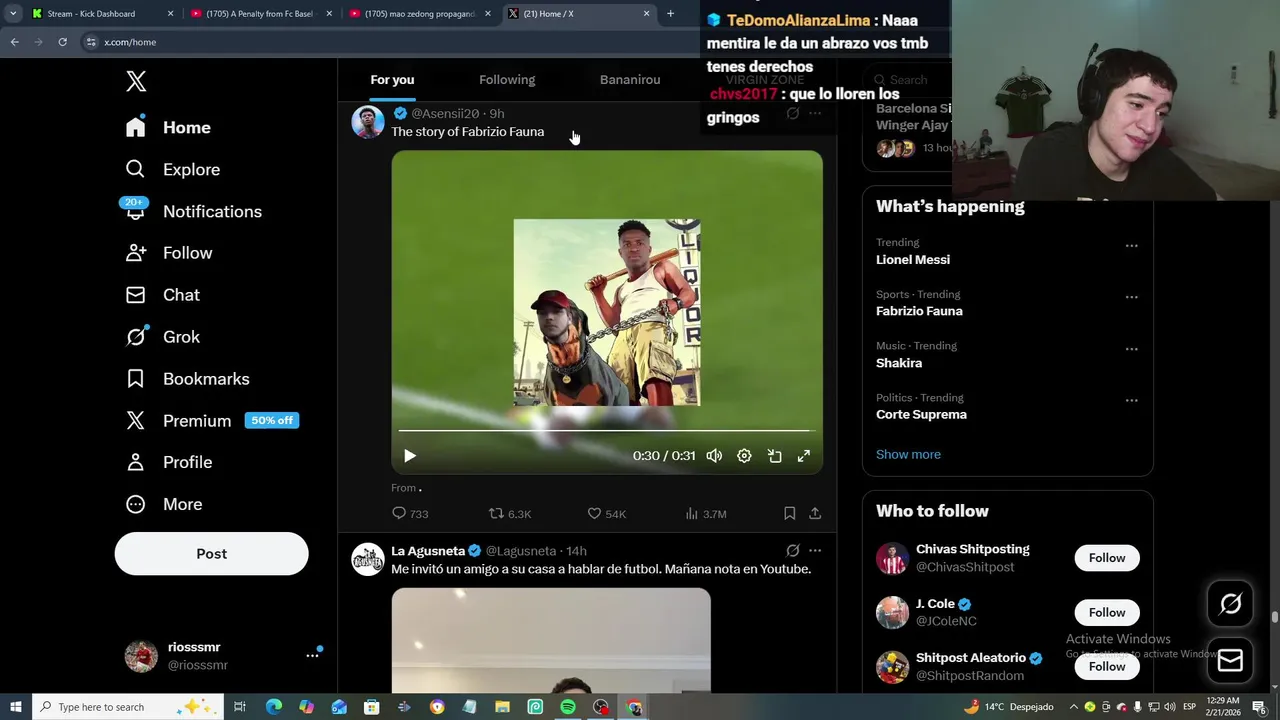The width and height of the screenshot is (1280, 720).
Task: Click the Post button
Action: 211,554
